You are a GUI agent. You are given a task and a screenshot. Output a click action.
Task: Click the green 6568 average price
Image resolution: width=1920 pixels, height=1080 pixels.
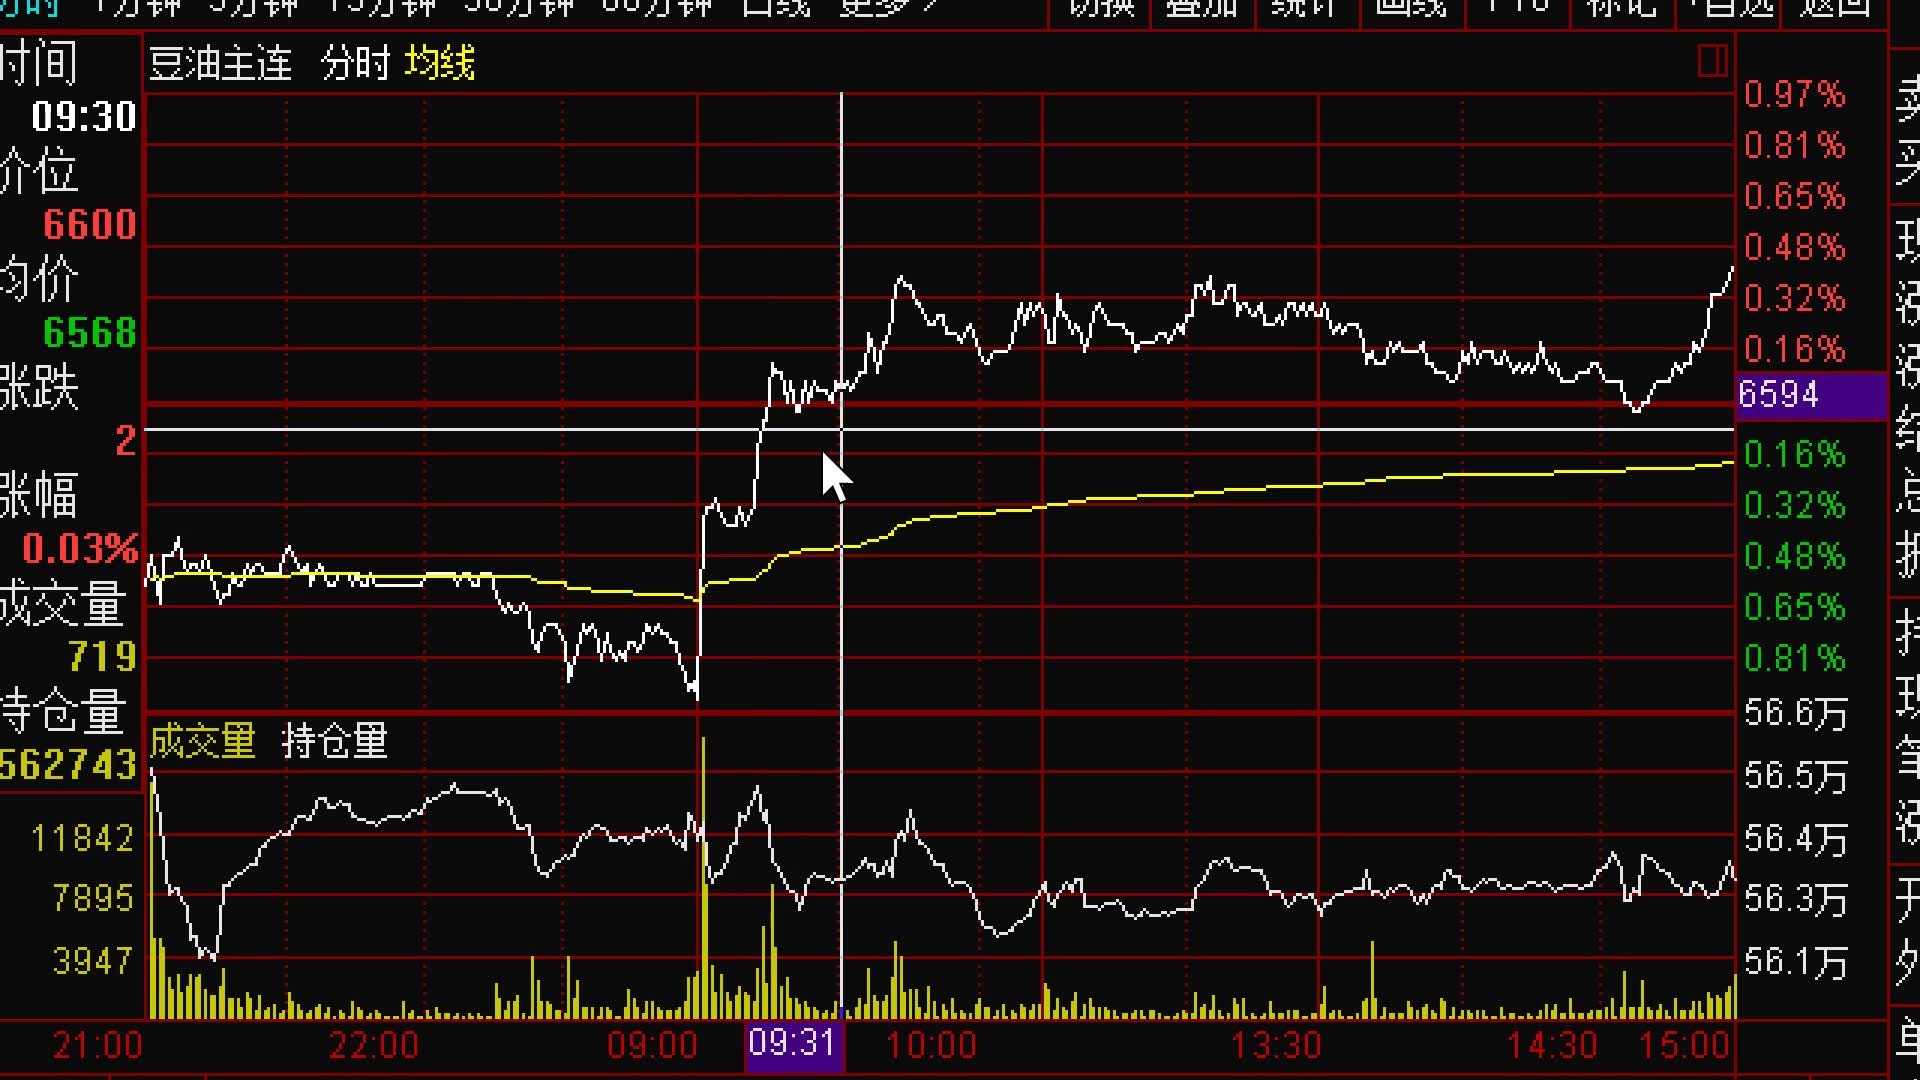[x=90, y=333]
